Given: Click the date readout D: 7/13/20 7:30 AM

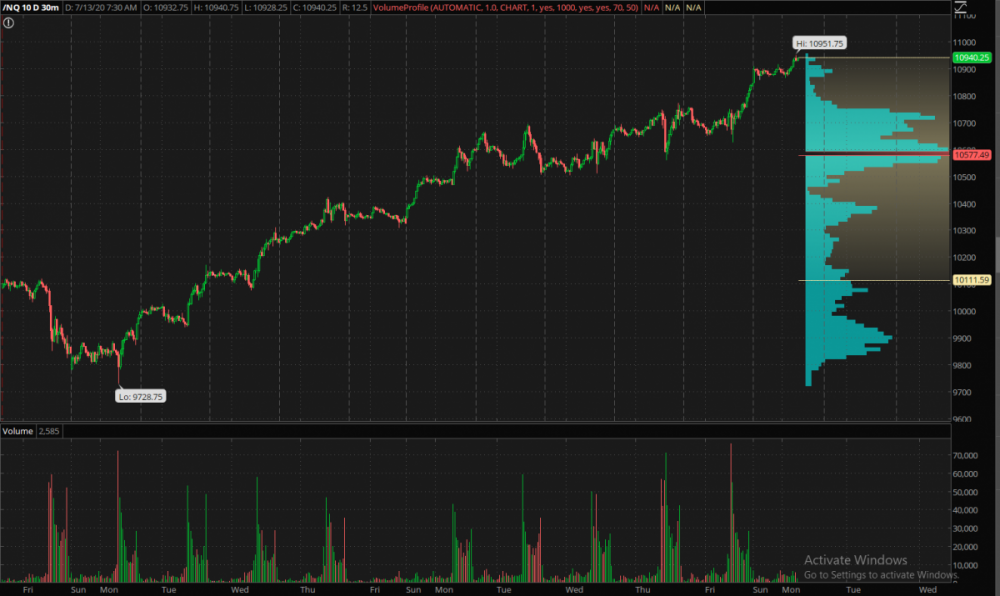Looking at the screenshot, I should [x=101, y=7].
